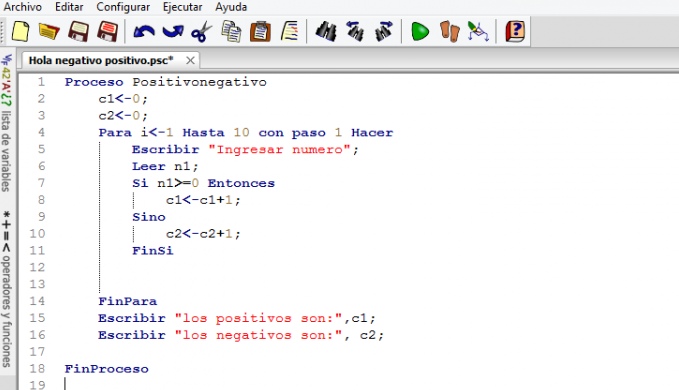Click the FinProceso keyword
The width and height of the screenshot is (679, 390).
click(x=107, y=369)
